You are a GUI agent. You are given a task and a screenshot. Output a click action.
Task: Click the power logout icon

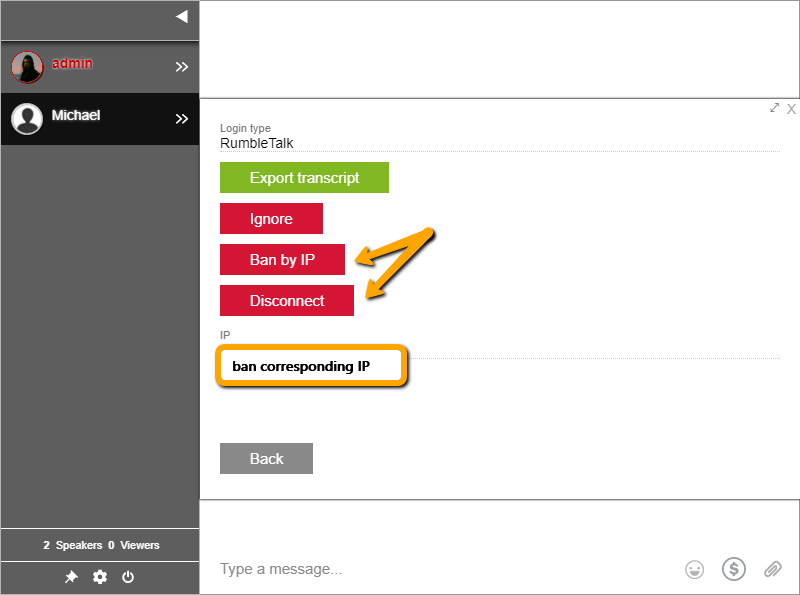(128, 577)
